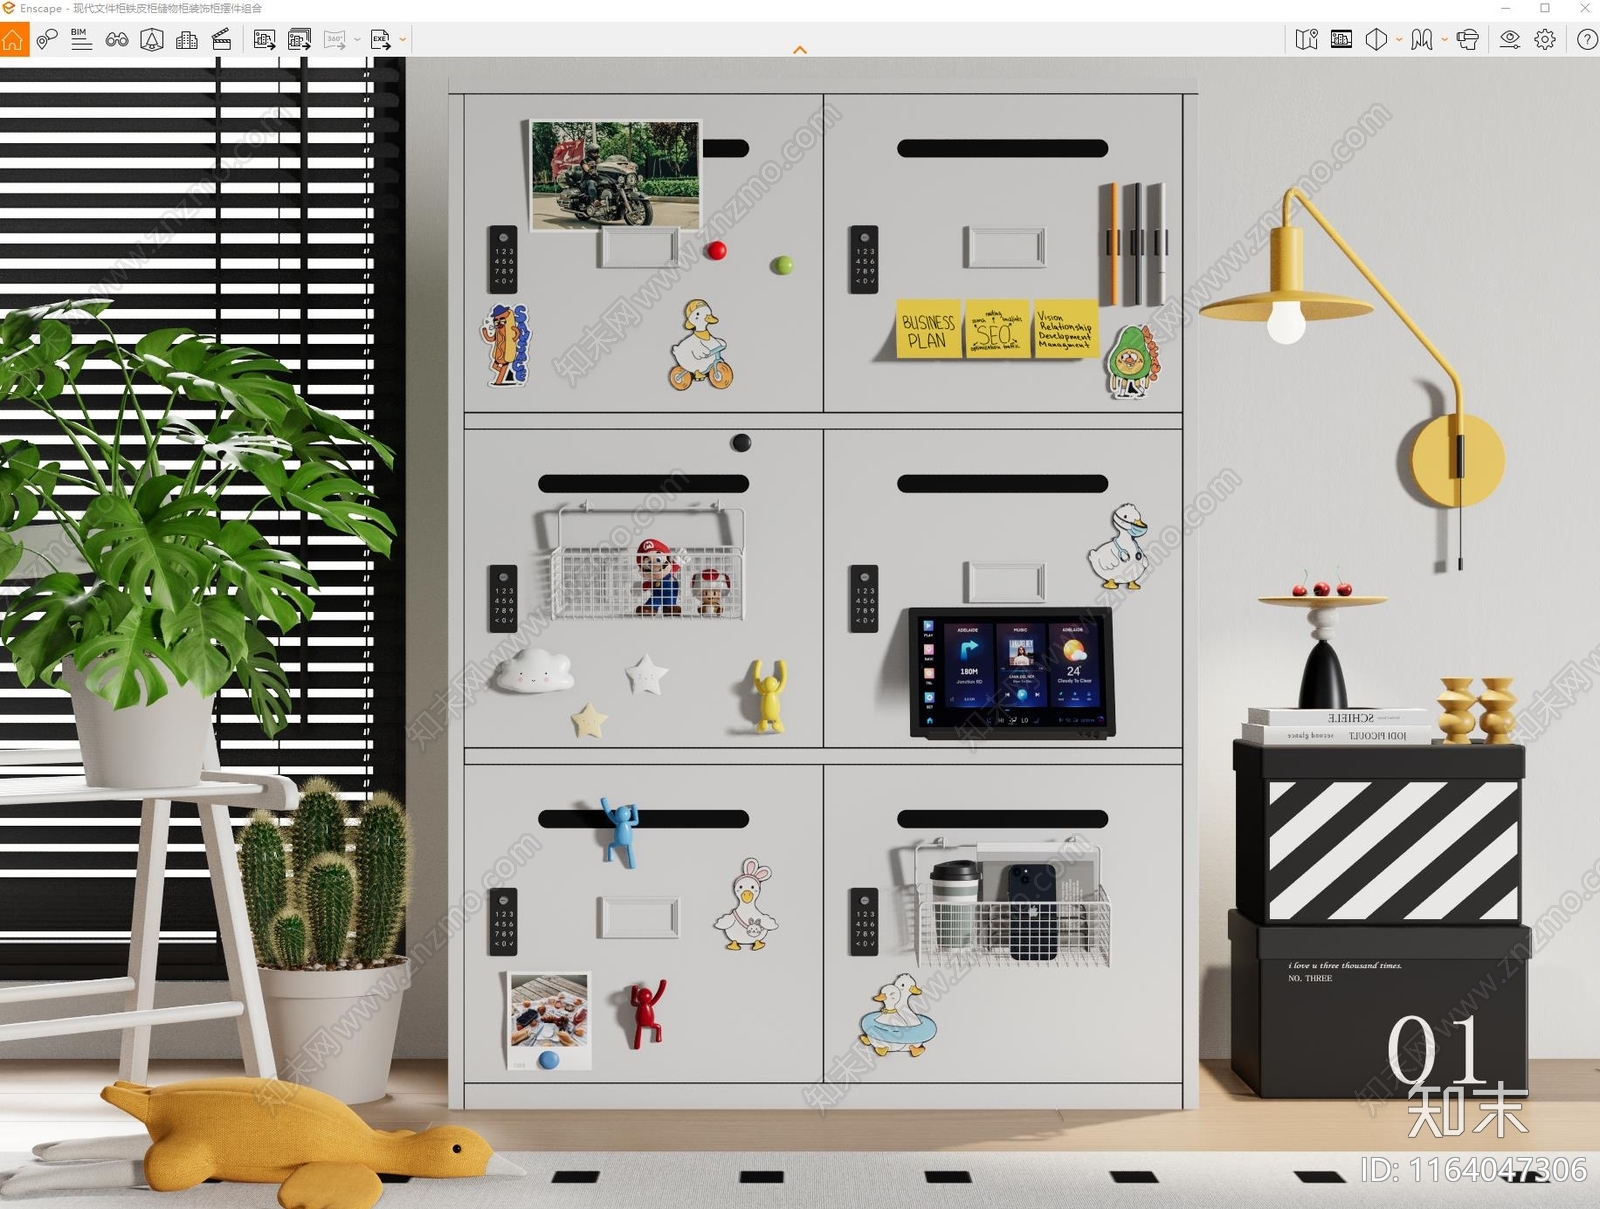Screen dimensions: 1600x1209
Task: Click the Batch Rendering export icon
Action: [x=299, y=40]
